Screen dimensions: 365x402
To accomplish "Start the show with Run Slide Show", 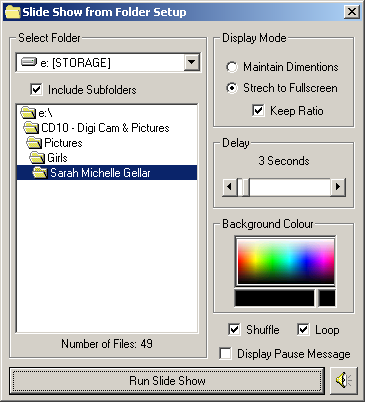I will (167, 380).
